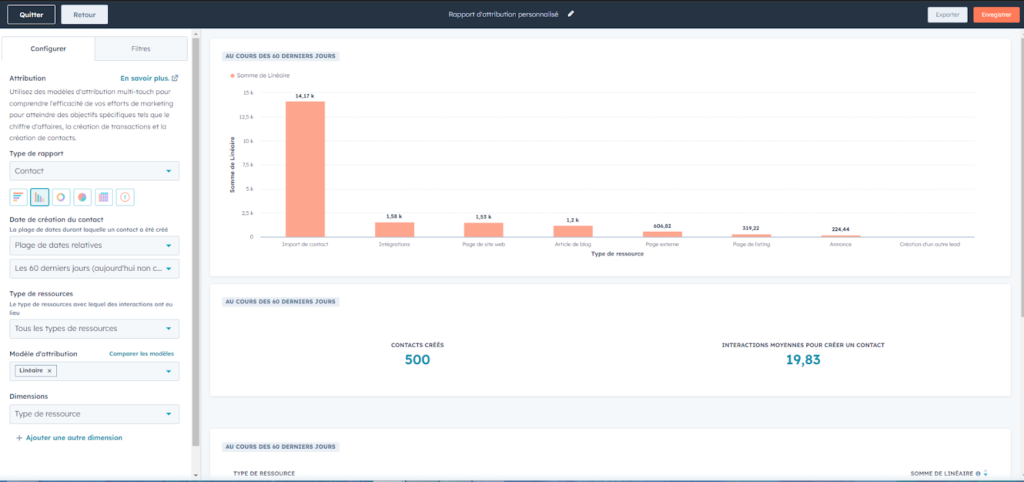Click the Création d'un autre lead axis label
1024x482 pixels.
click(x=930, y=244)
